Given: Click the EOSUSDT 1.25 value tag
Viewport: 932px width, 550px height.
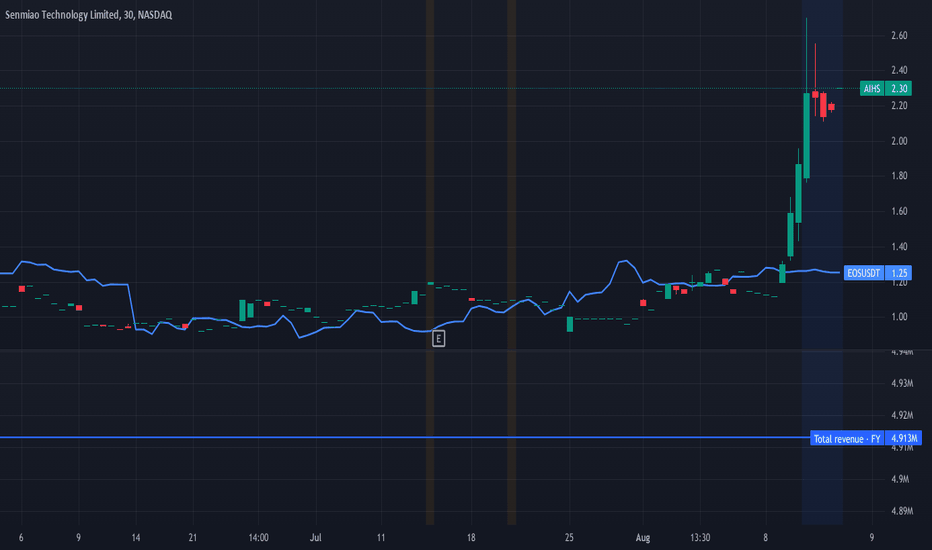Looking at the screenshot, I should pyautogui.click(x=898, y=273).
